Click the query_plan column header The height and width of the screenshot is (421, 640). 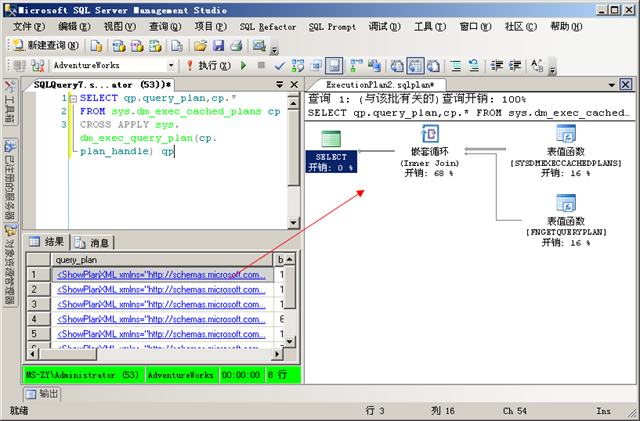coord(162,260)
